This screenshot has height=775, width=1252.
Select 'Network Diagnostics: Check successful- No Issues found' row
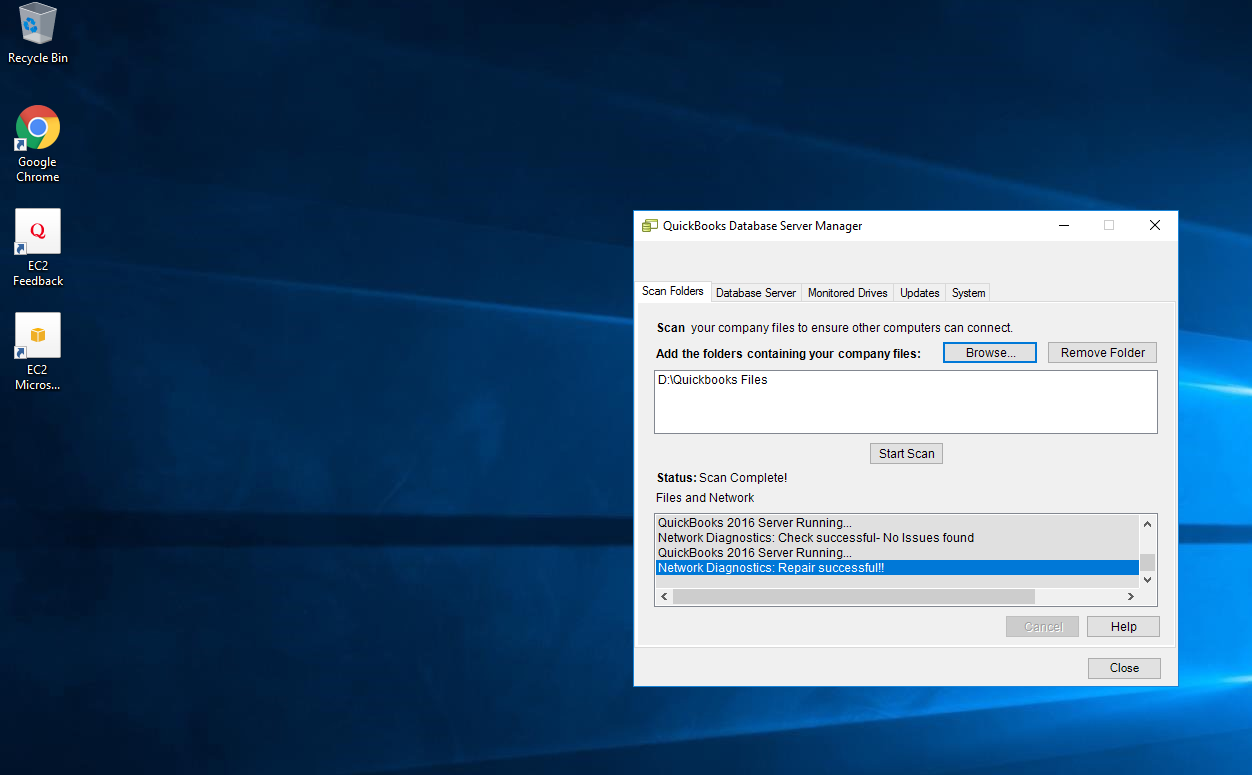897,538
